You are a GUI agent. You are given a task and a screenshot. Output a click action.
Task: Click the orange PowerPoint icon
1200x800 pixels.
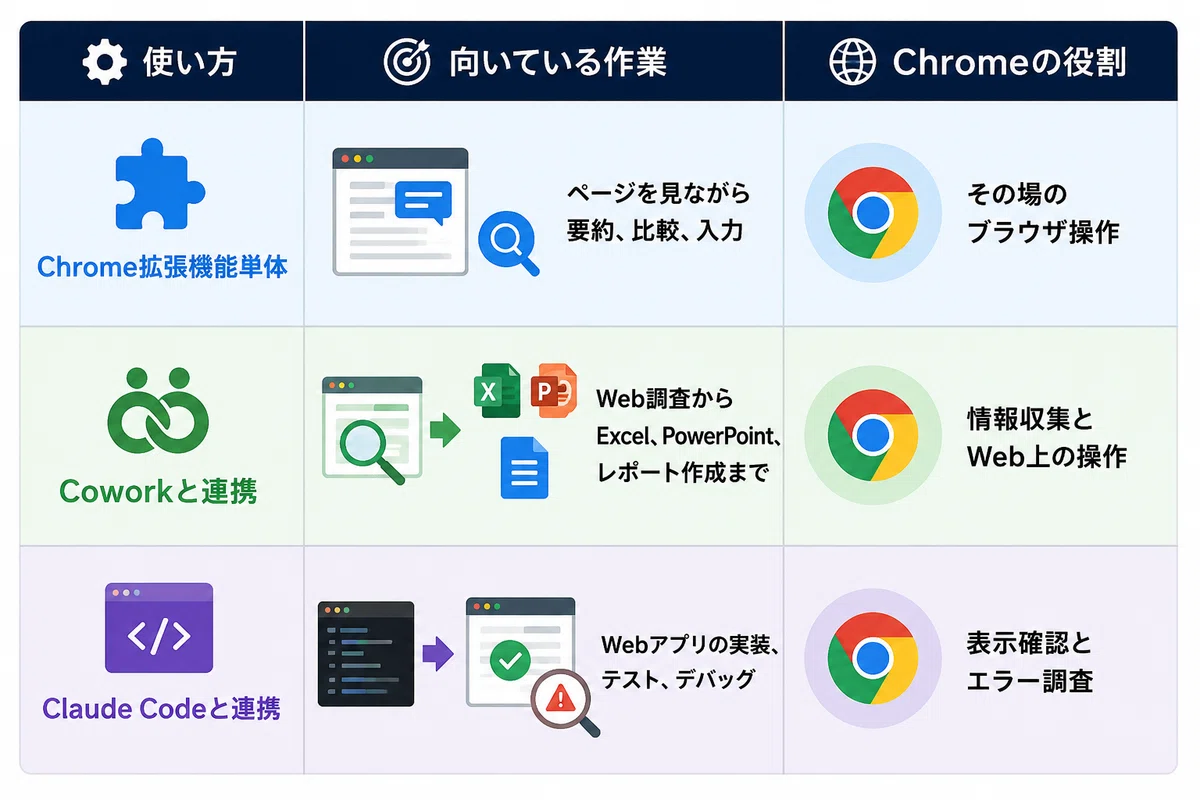[554, 391]
